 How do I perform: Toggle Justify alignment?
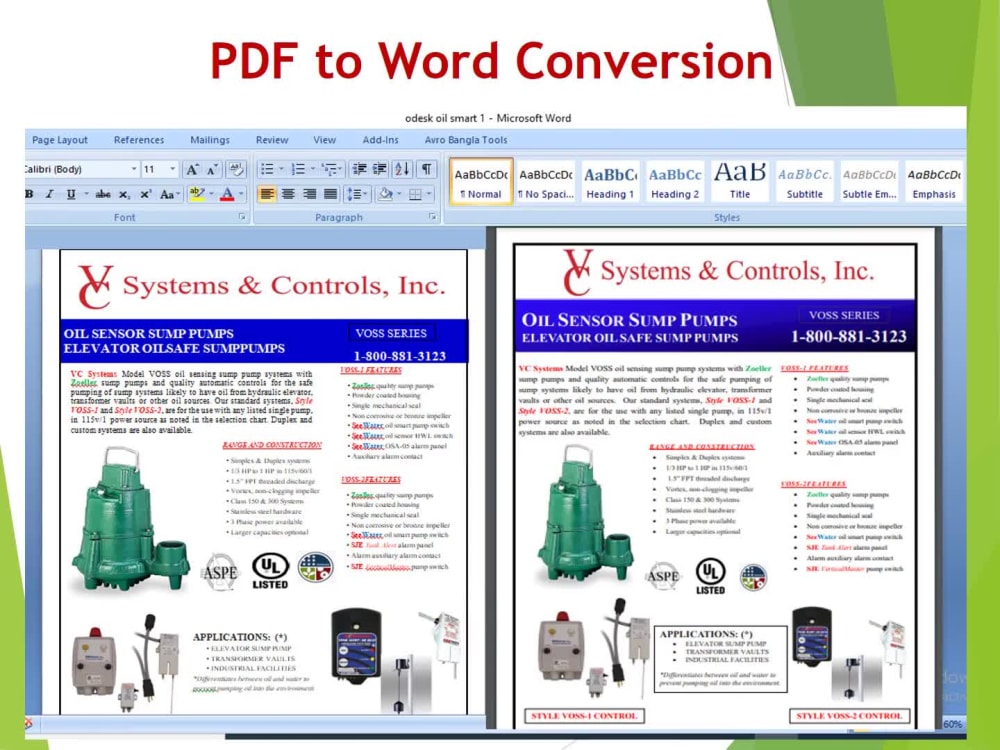click(x=330, y=194)
